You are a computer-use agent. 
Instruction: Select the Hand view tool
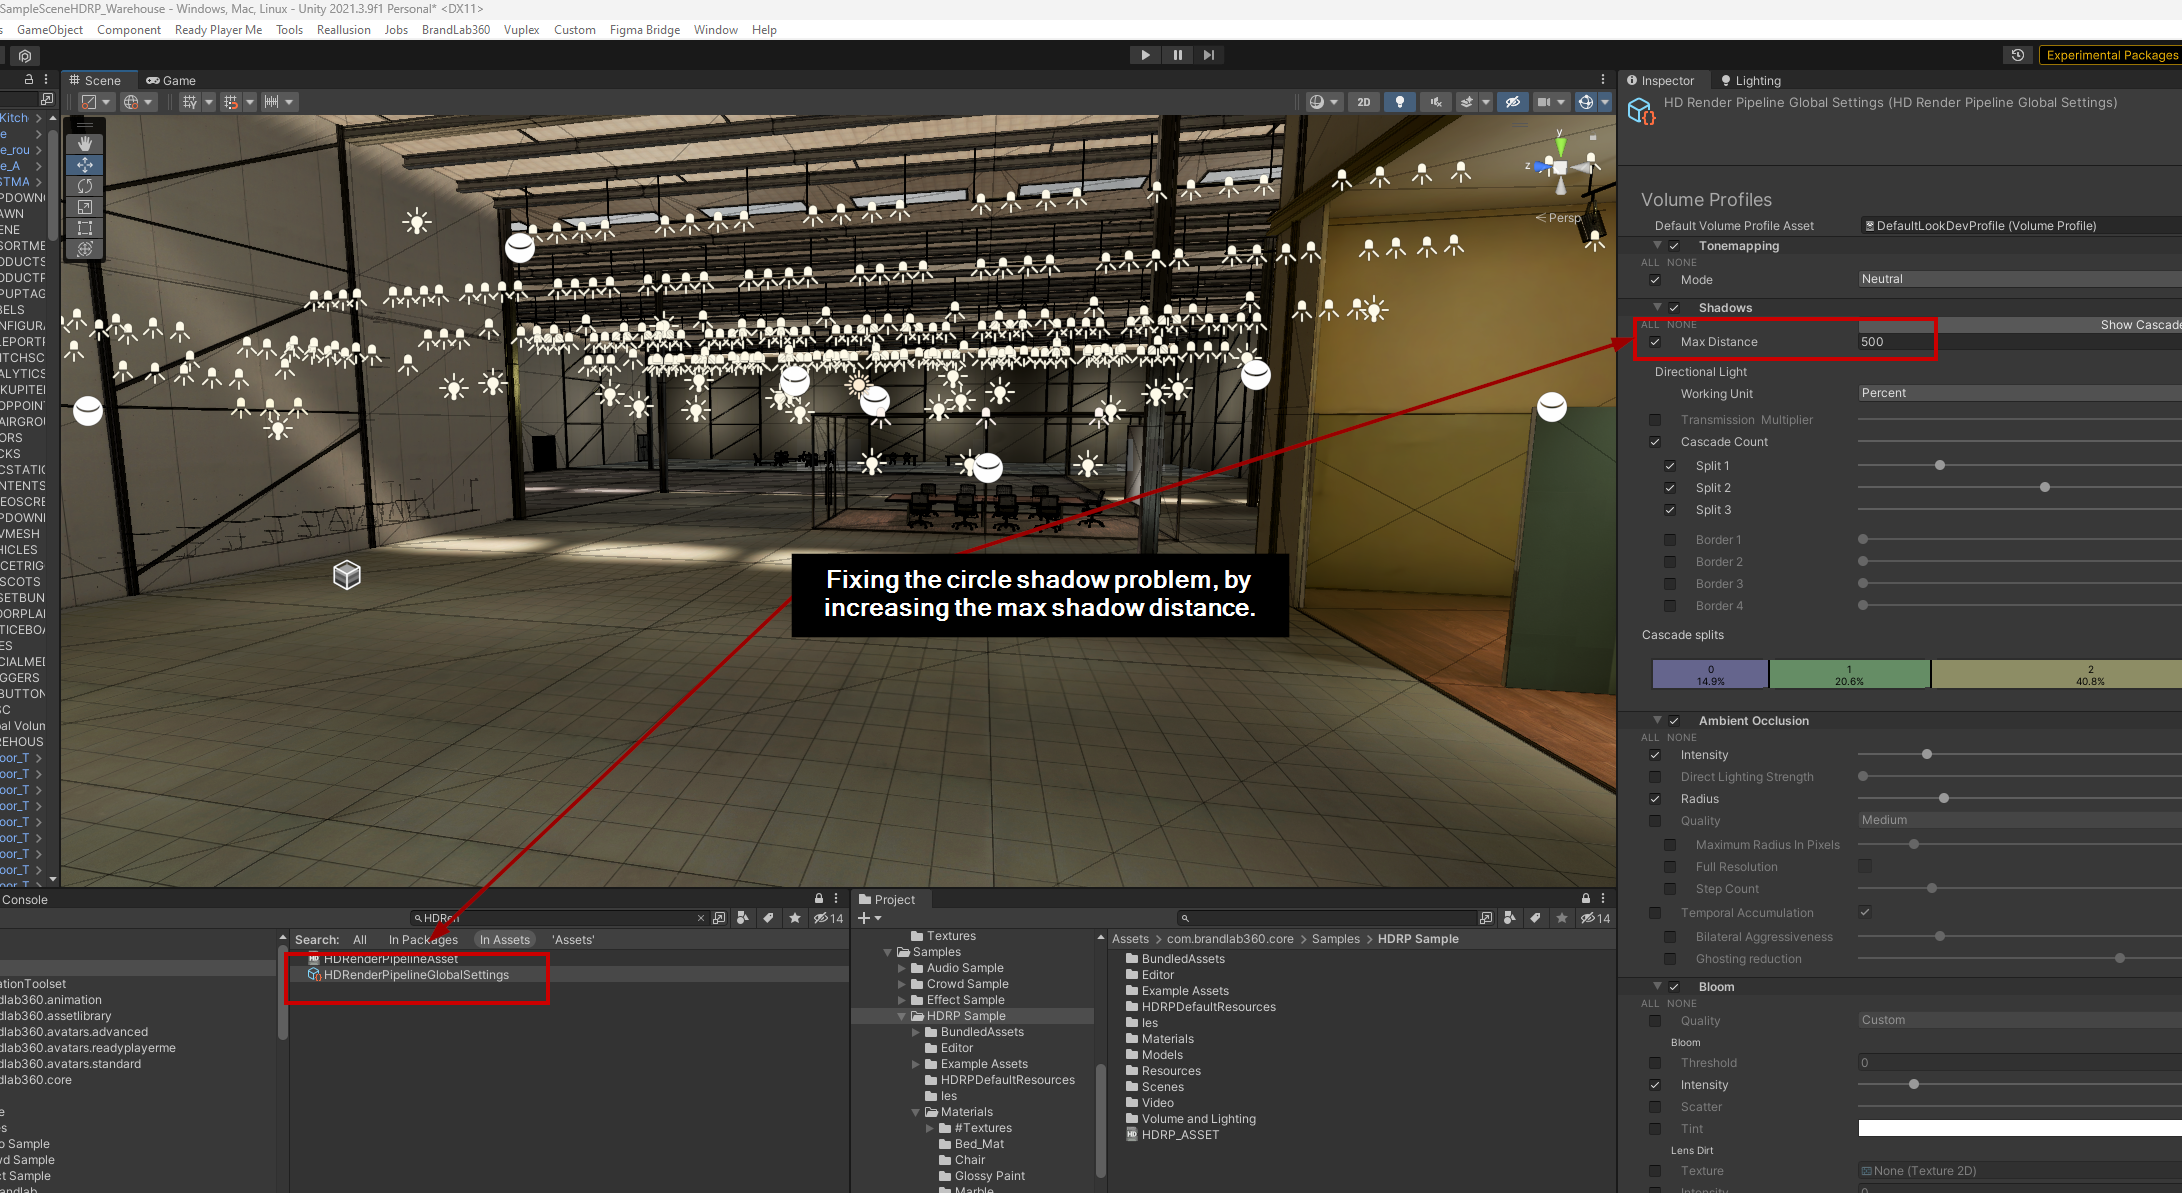(85, 144)
